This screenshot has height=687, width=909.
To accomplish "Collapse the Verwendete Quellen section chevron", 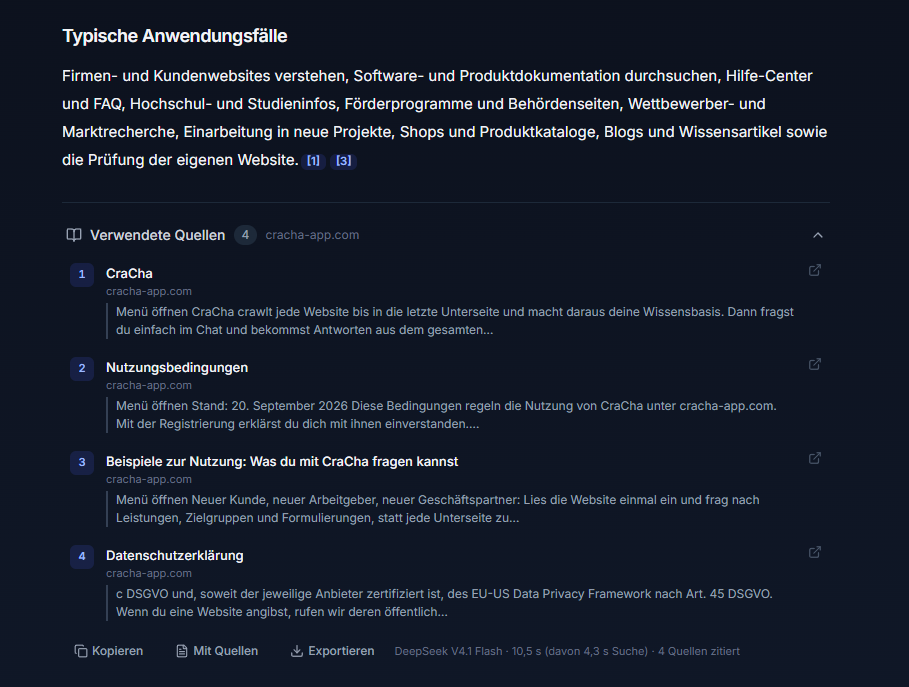I will click(817, 235).
